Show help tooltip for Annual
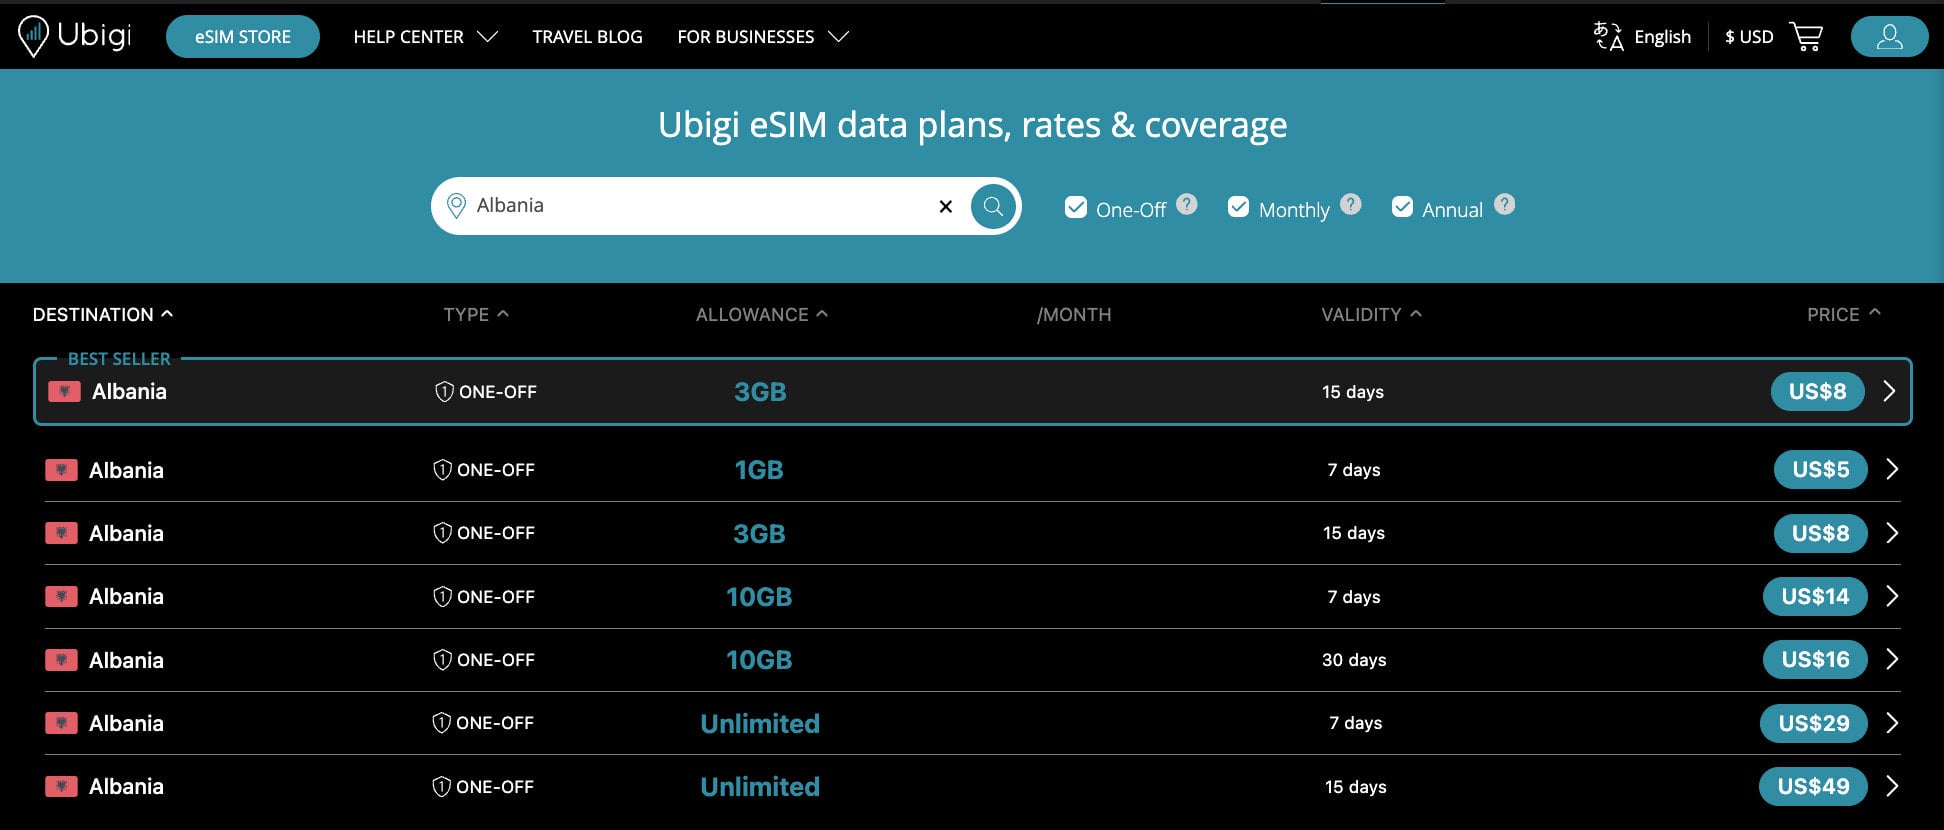 (1504, 204)
